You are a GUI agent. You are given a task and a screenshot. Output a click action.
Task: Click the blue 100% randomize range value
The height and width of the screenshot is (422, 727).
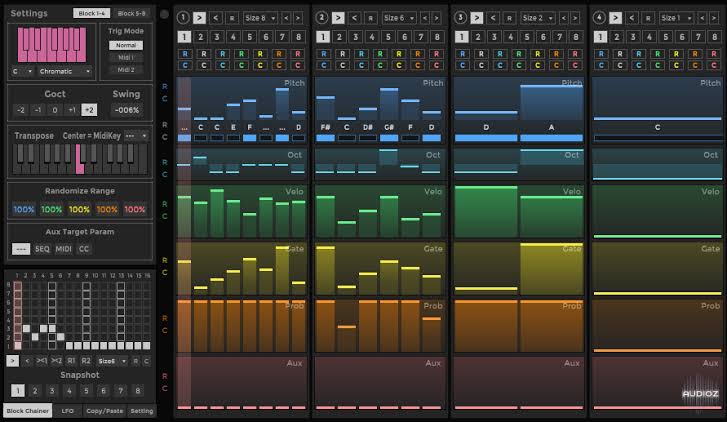point(24,210)
